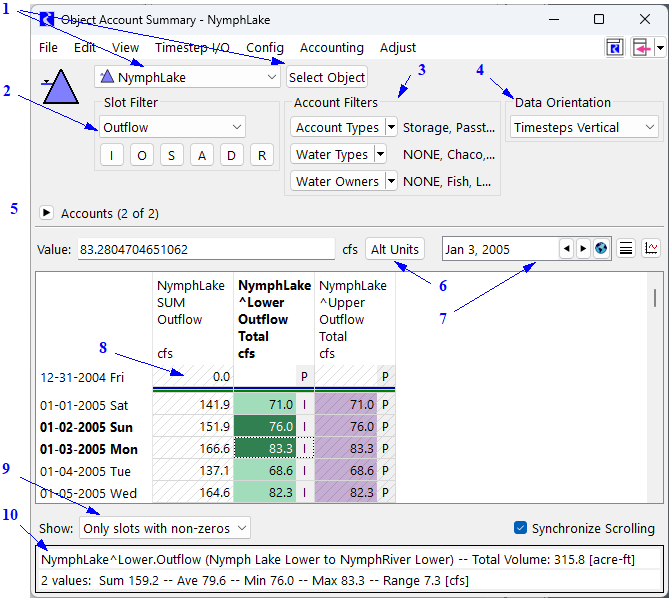Click the Value input field

point(205,249)
